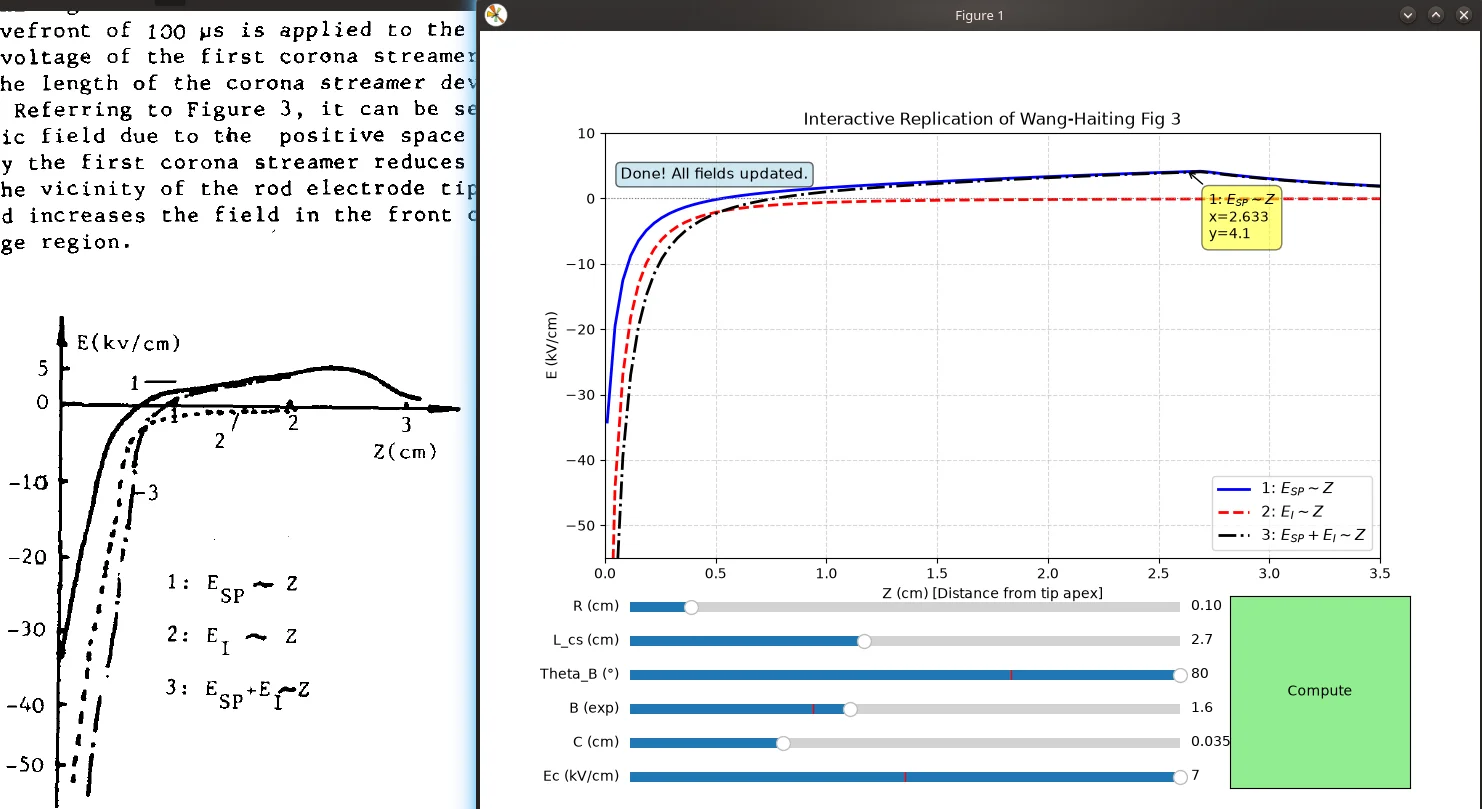Click the plot title 'Interactive Replication of Wang-Haiting Fig 3'

point(992,120)
